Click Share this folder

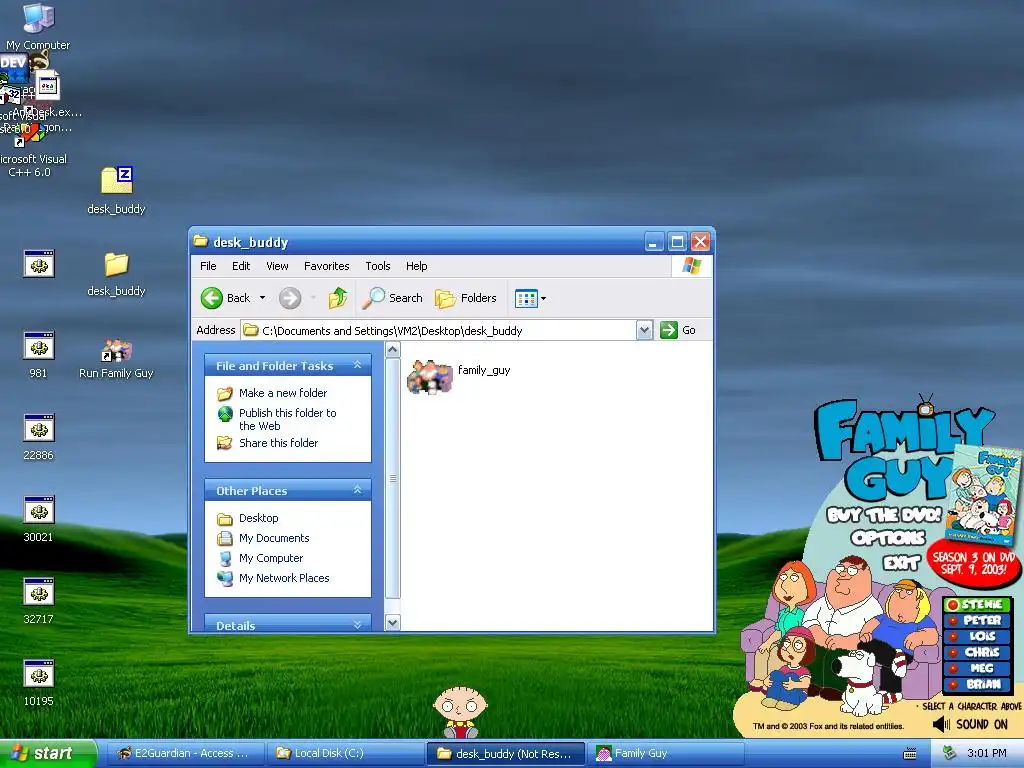pos(278,443)
